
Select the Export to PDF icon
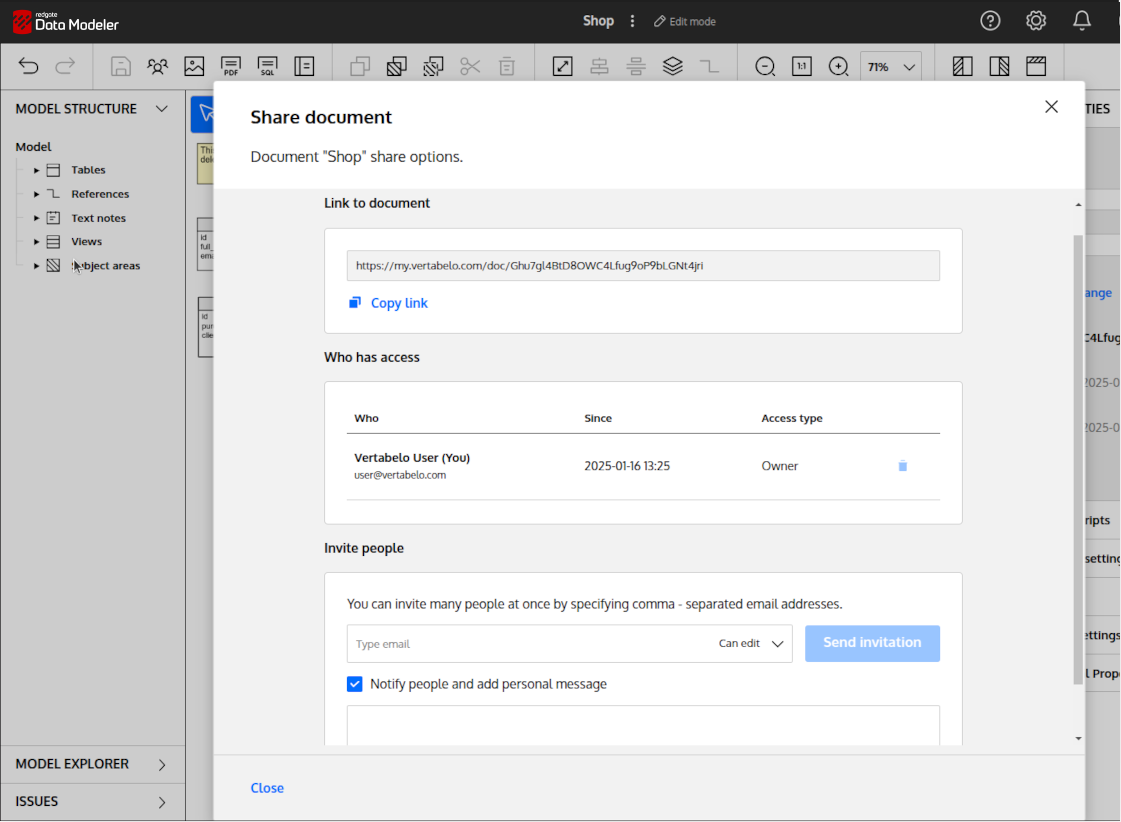[231, 65]
